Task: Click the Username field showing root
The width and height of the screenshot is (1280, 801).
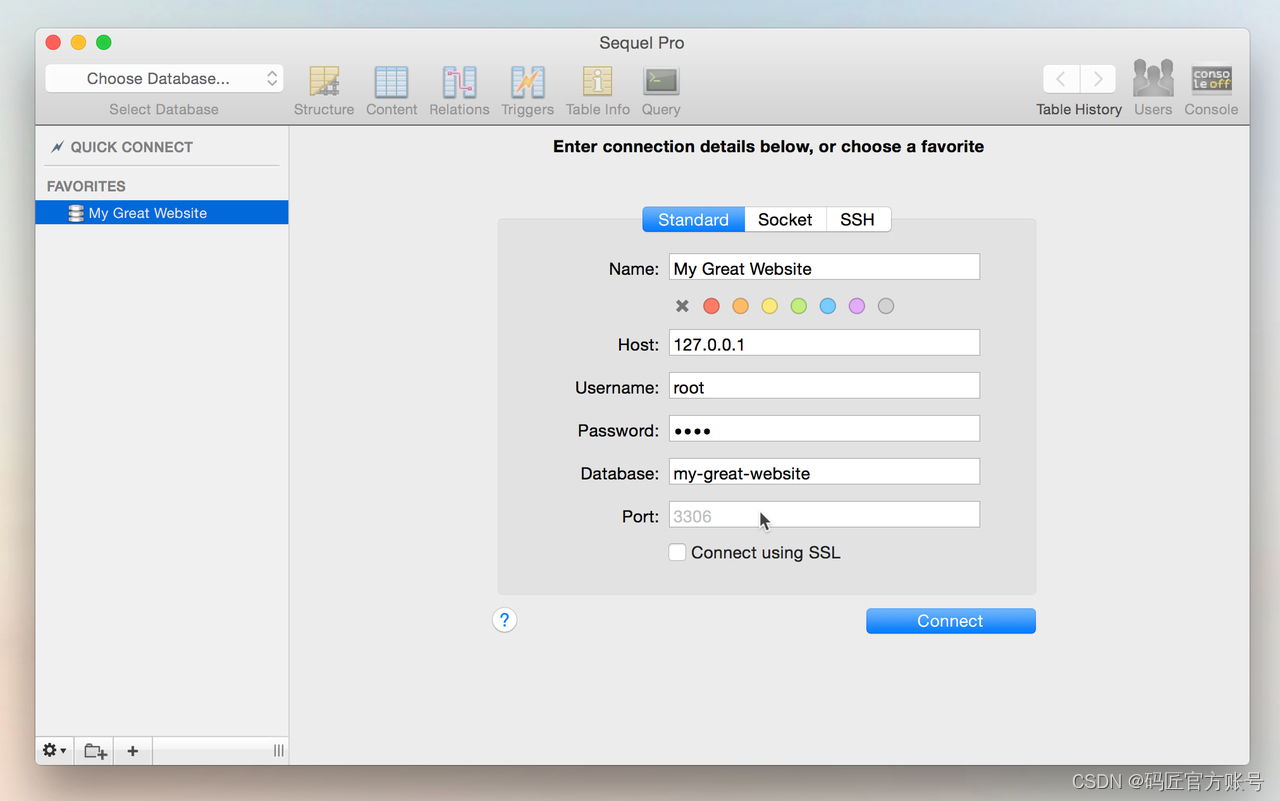Action: click(x=824, y=386)
